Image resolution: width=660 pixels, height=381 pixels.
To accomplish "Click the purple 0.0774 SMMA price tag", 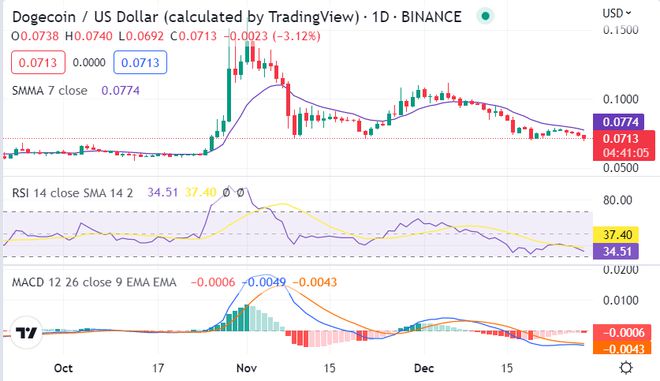I will (x=619, y=122).
